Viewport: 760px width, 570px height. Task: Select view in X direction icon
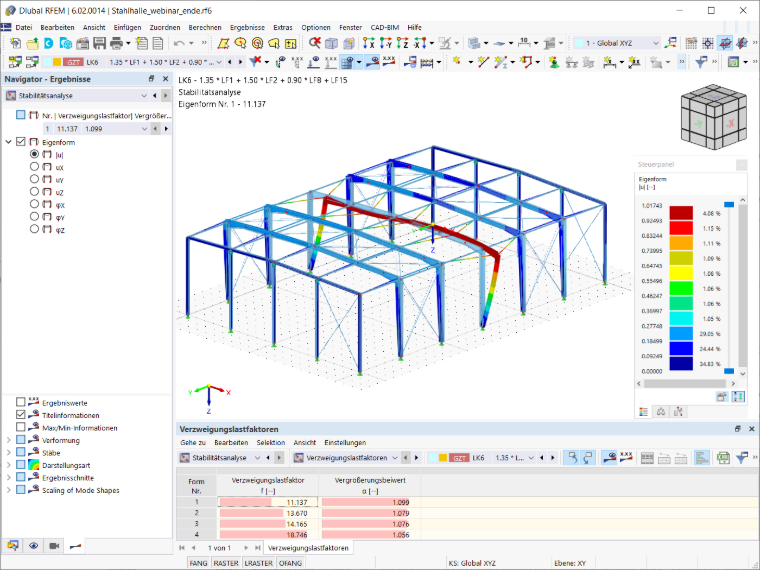pyautogui.click(x=369, y=43)
